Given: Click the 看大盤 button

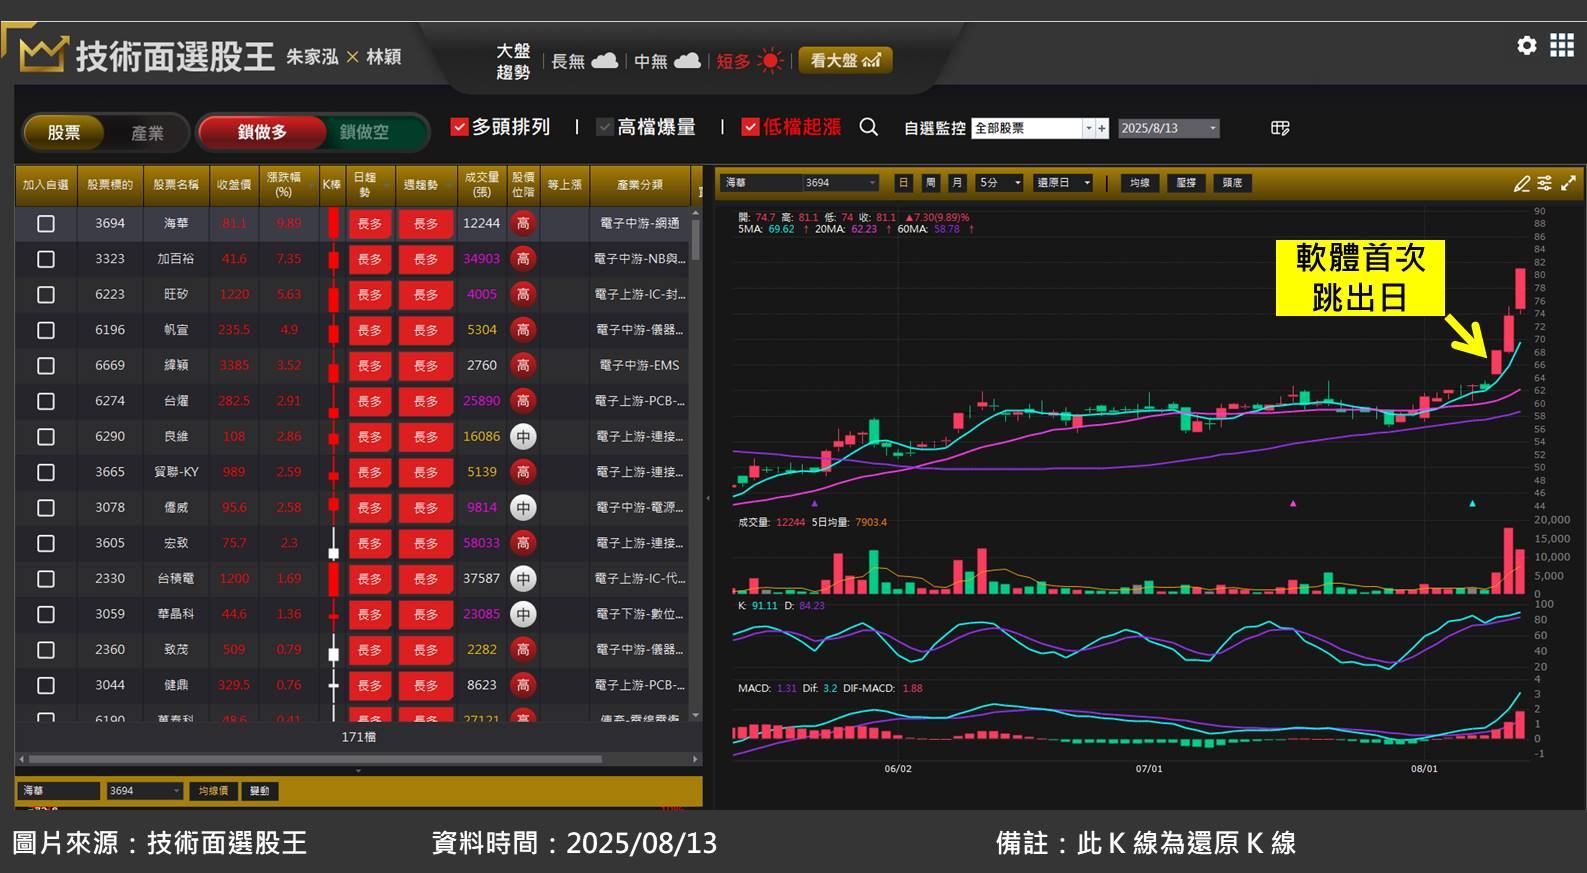Looking at the screenshot, I should tap(845, 61).
